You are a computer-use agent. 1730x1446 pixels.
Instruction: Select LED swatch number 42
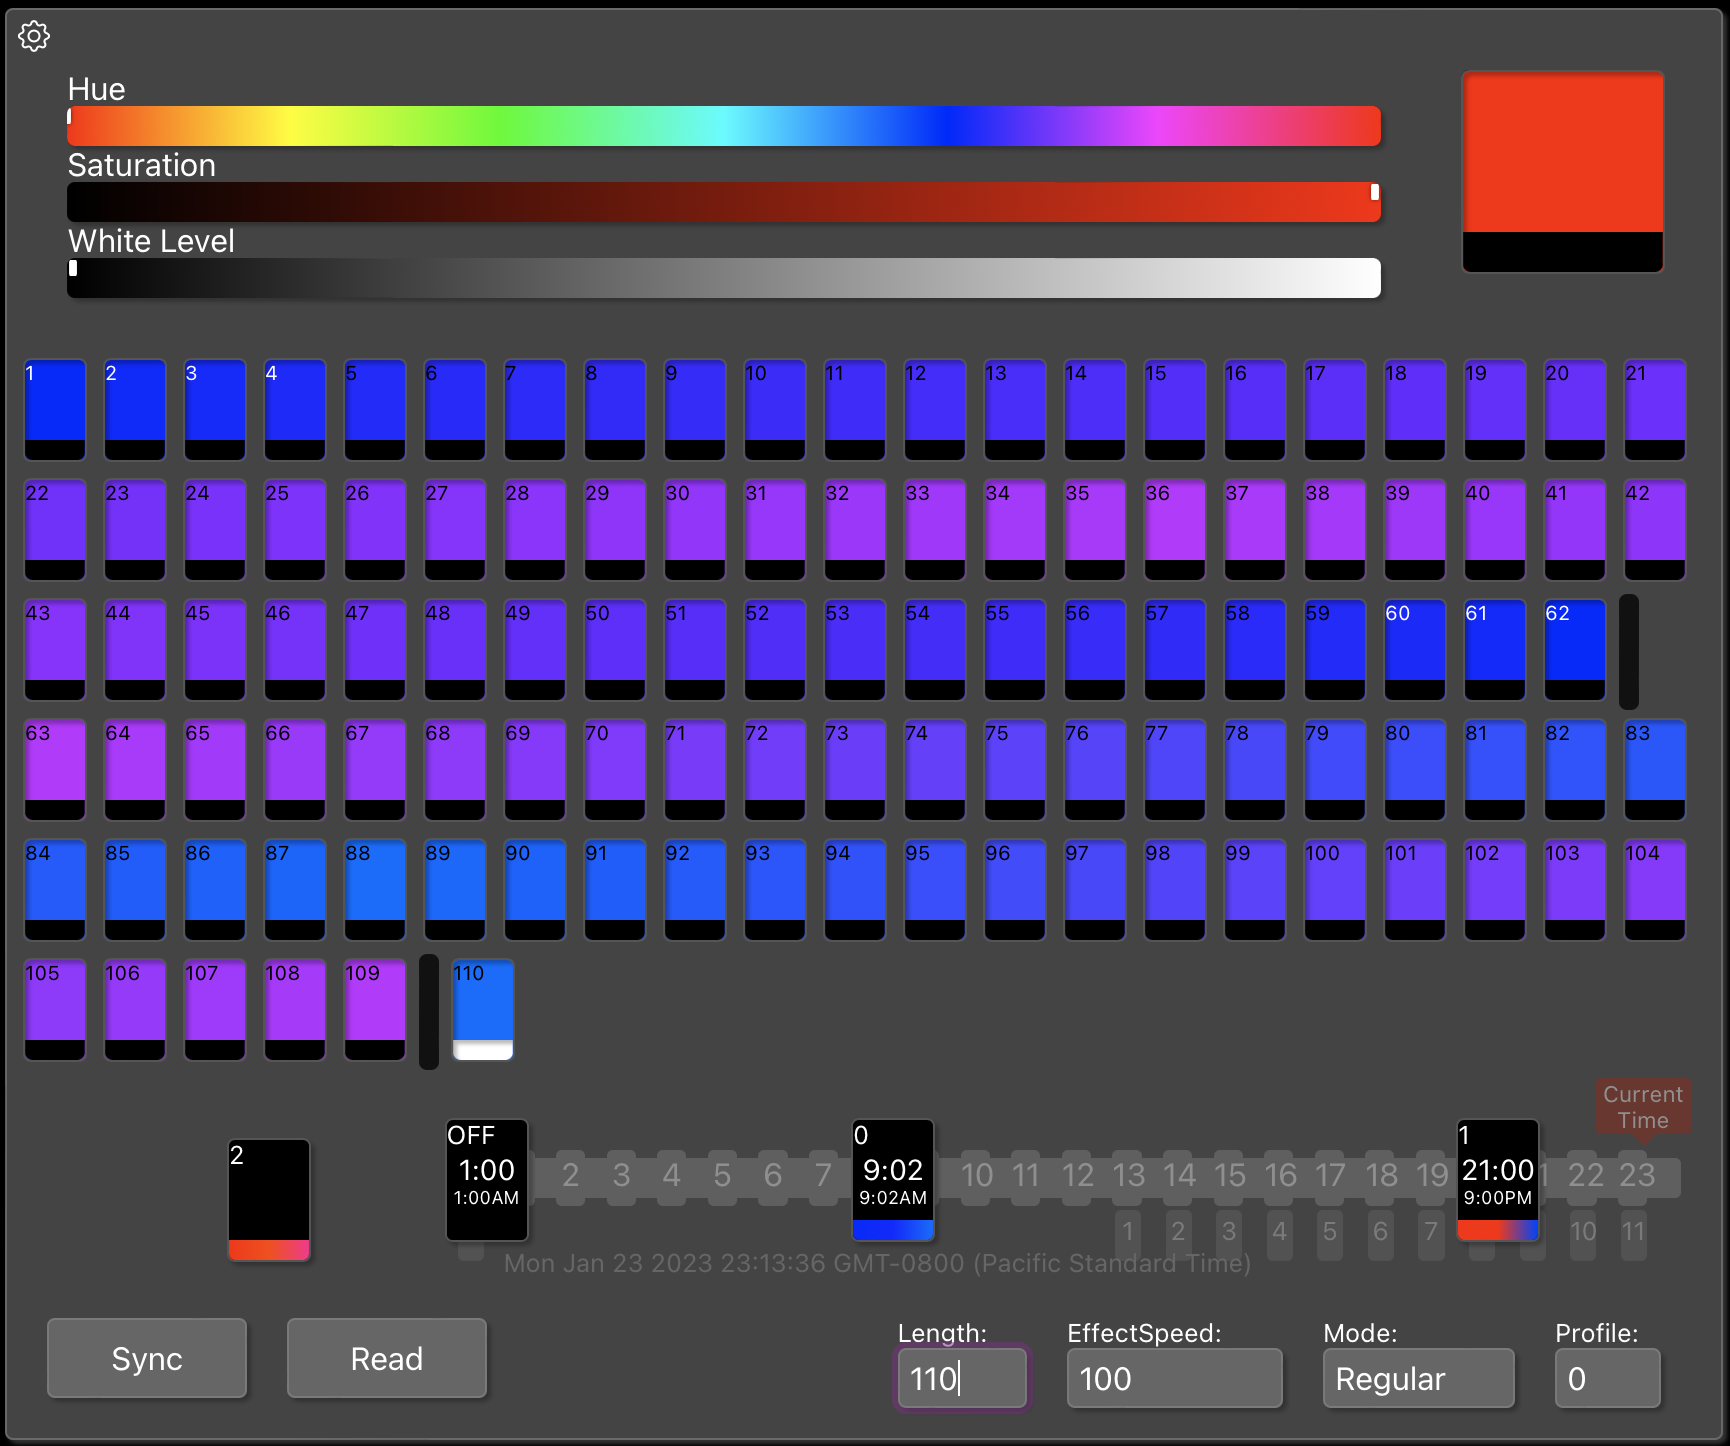[x=1655, y=529]
